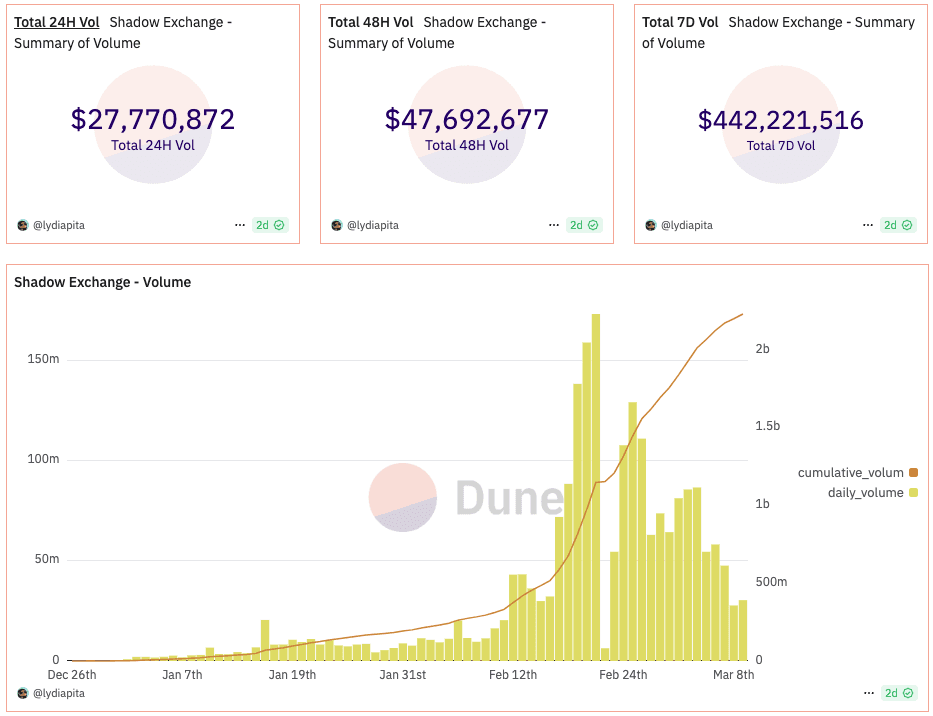Select the $442,221,516 counter value
The width and height of the screenshot is (933, 716).
(781, 120)
